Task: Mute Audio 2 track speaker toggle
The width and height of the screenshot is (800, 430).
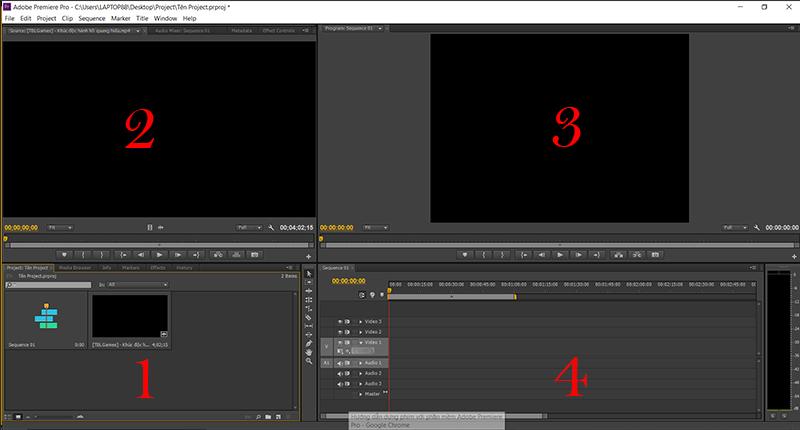Action: pyautogui.click(x=340, y=373)
